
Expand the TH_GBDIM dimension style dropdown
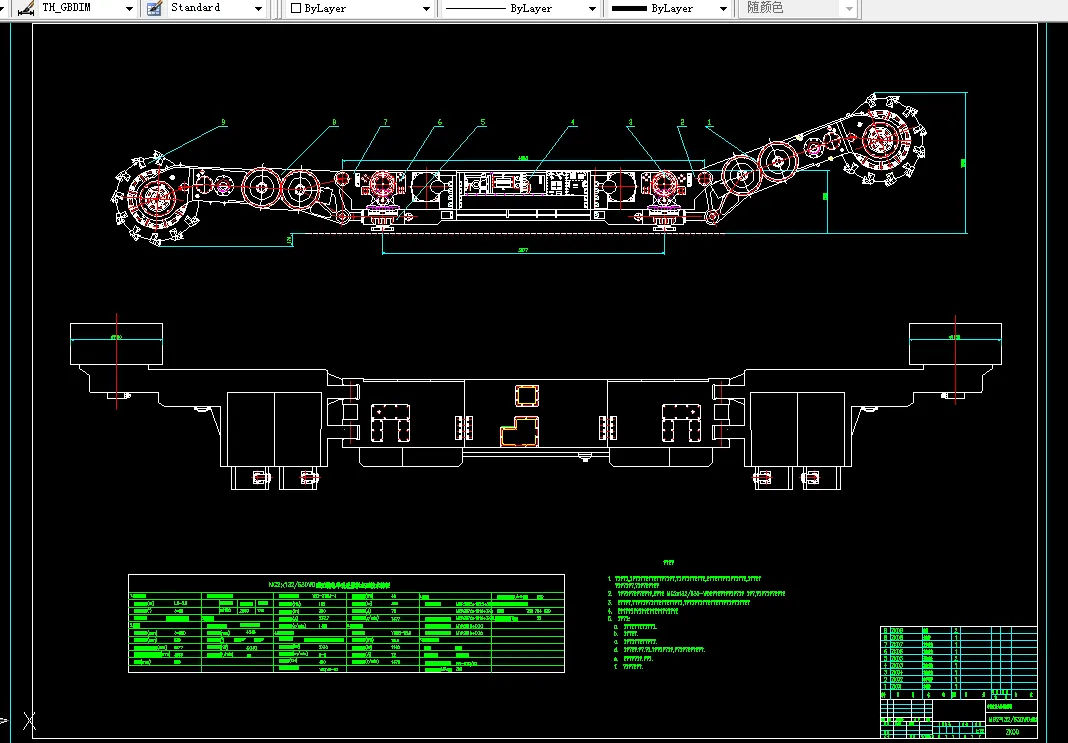point(129,9)
